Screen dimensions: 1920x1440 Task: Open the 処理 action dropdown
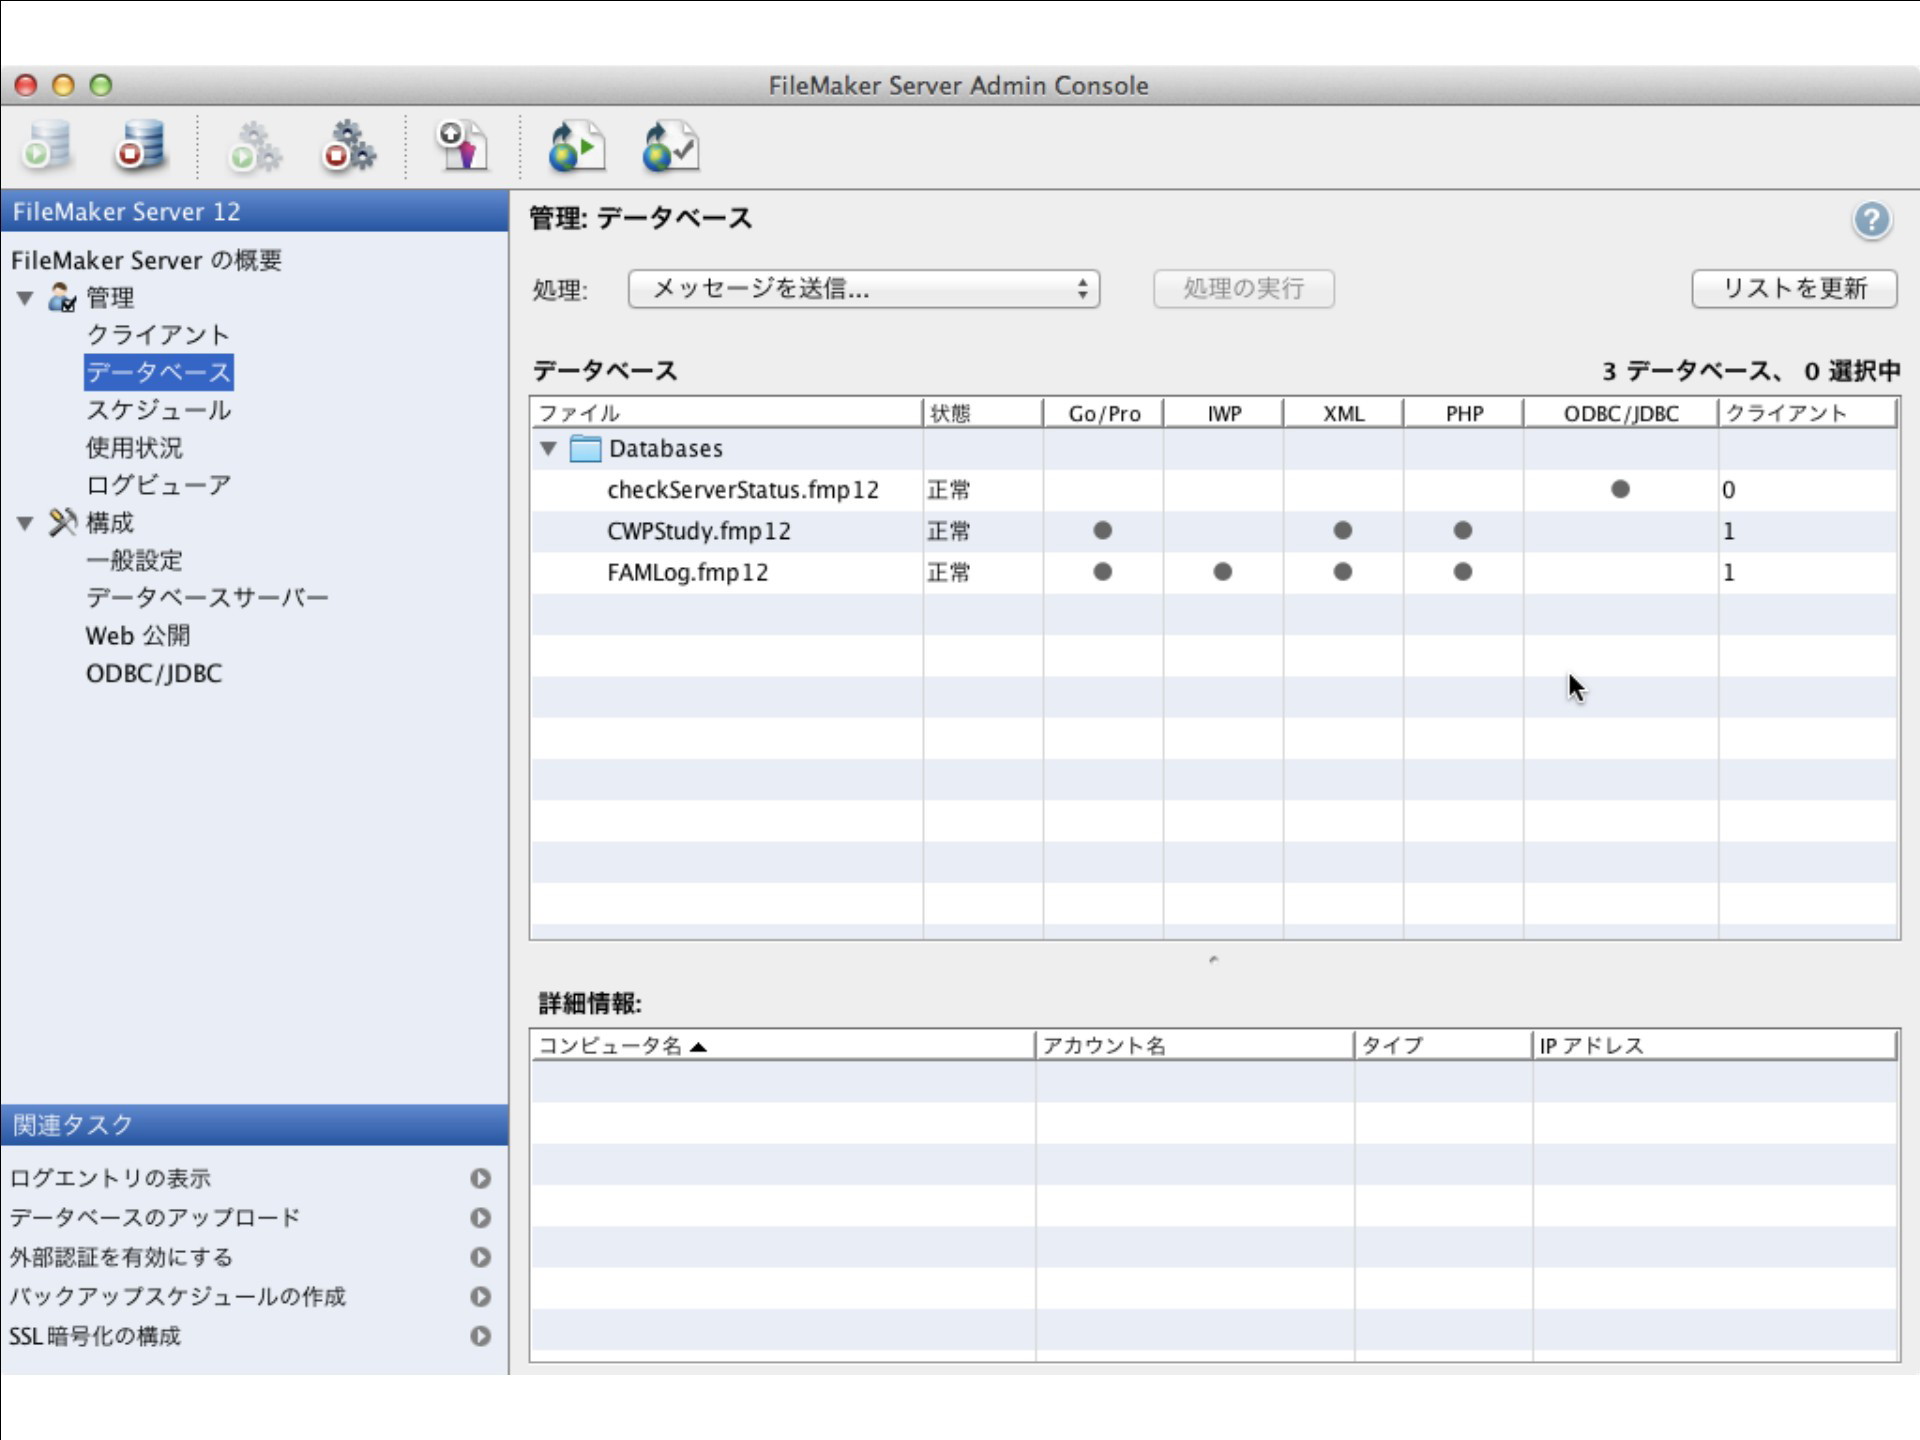pos(864,289)
